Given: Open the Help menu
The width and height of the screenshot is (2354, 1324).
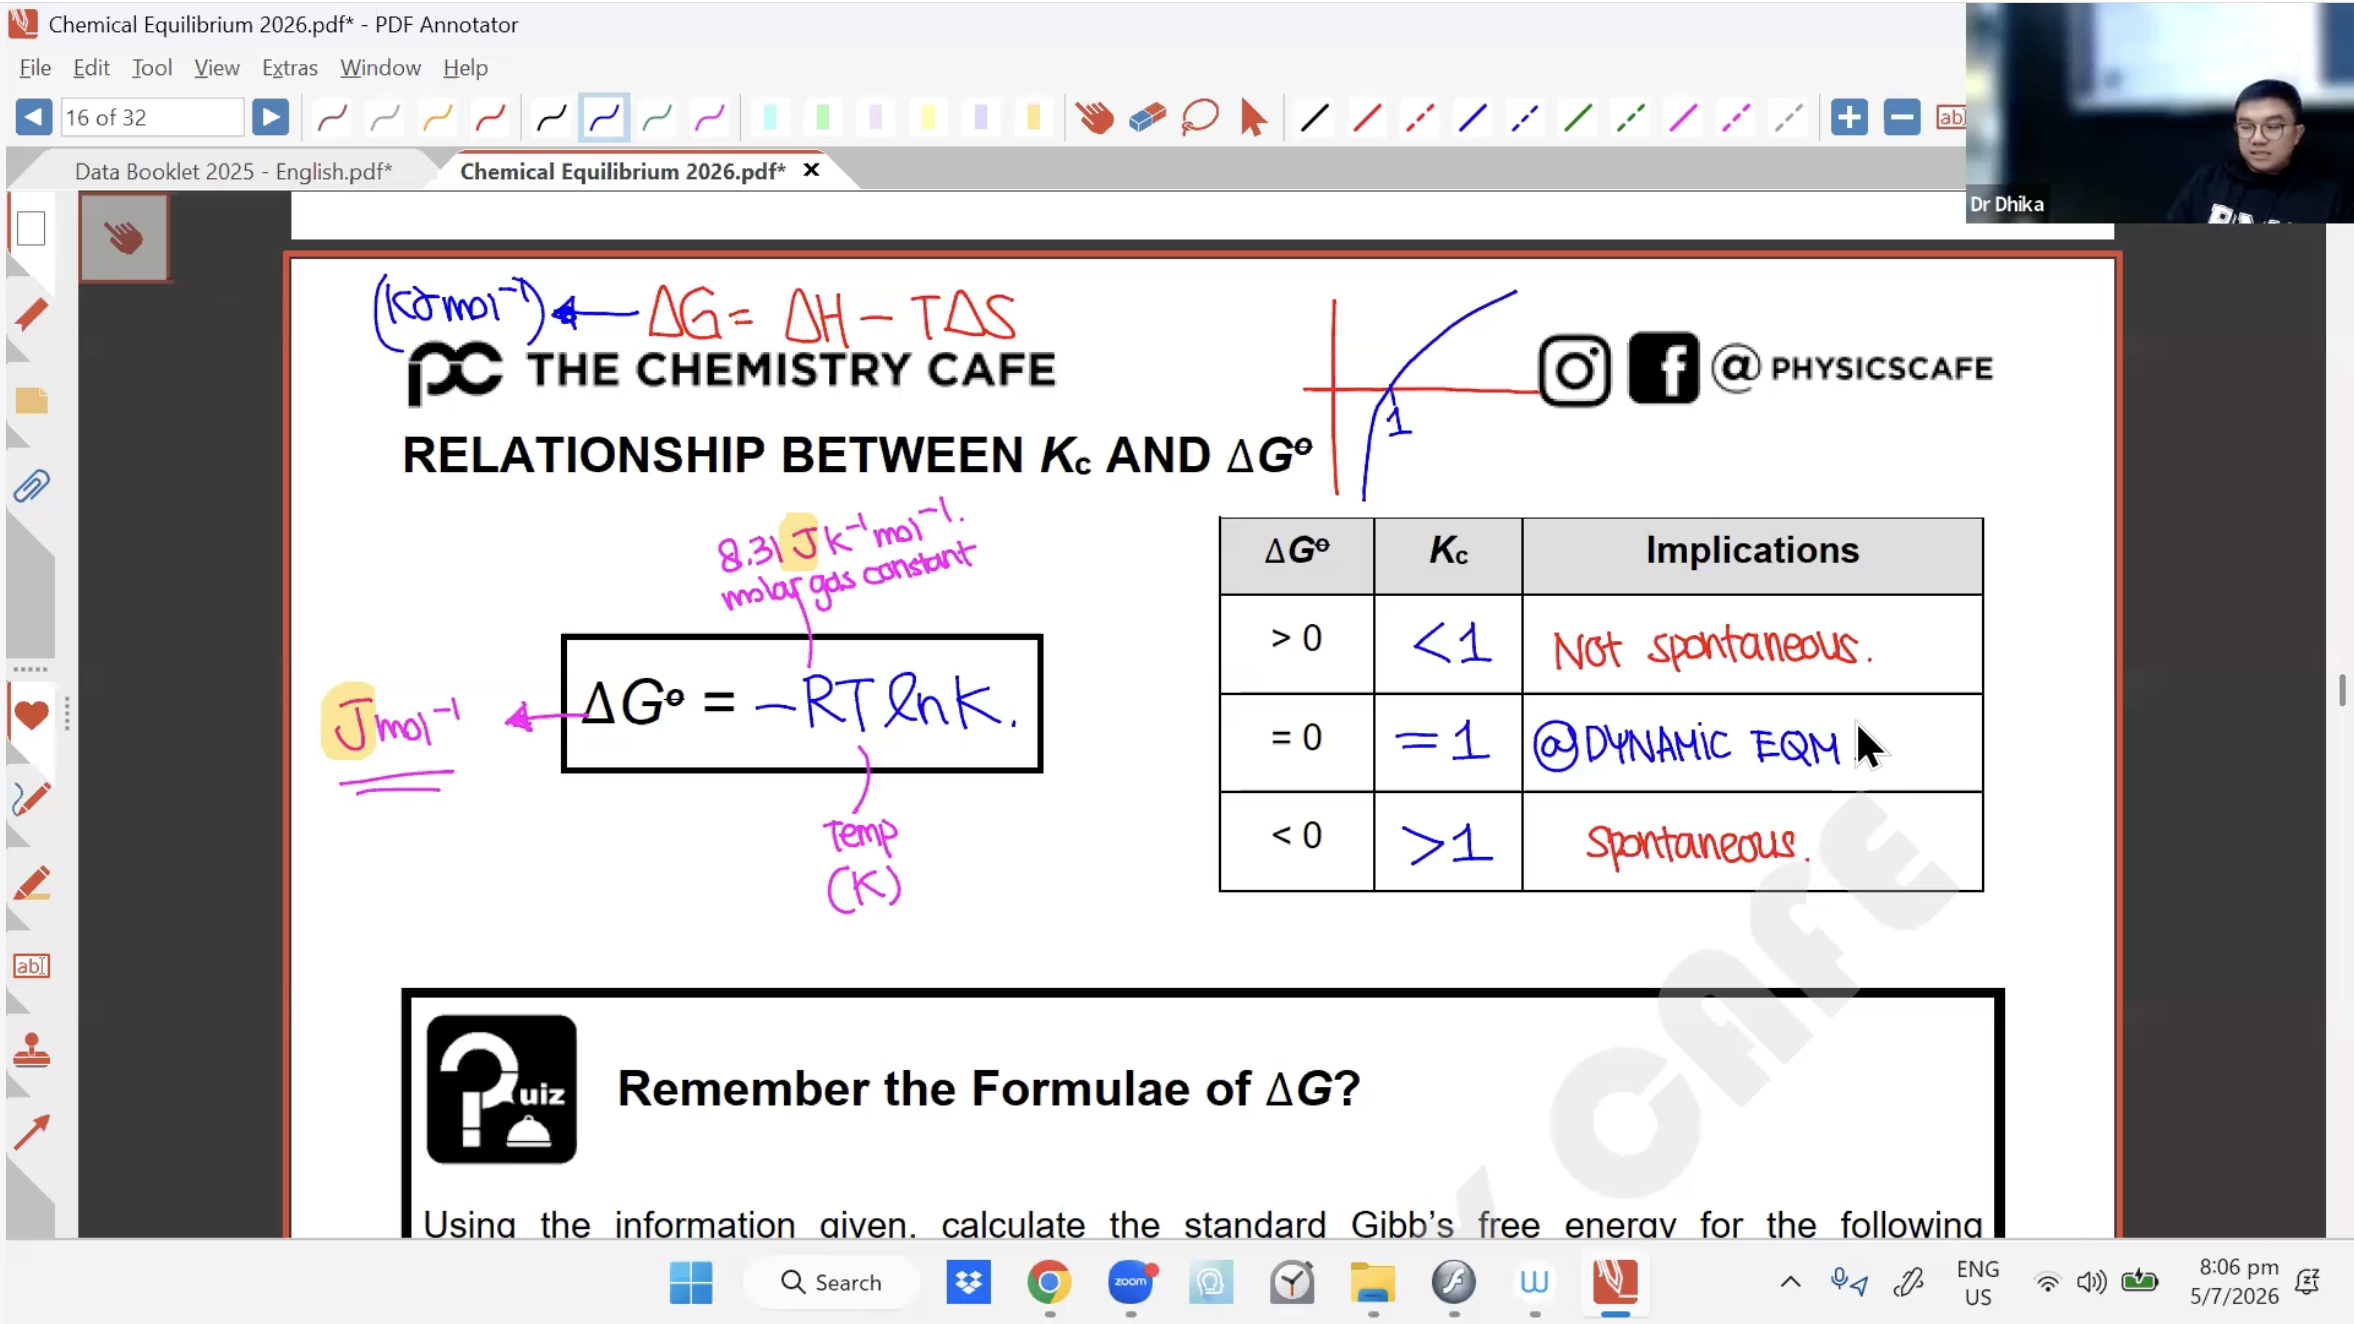Looking at the screenshot, I should 465,67.
